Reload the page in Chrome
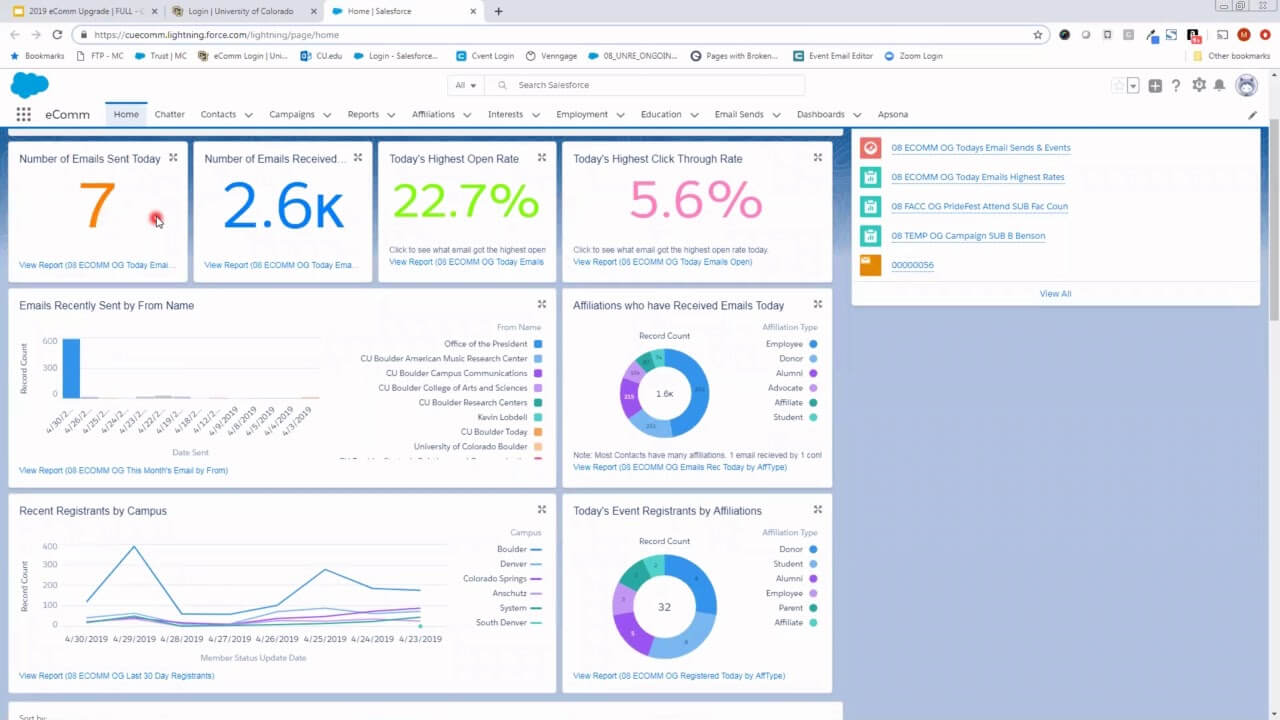1280x720 pixels. click(57, 34)
